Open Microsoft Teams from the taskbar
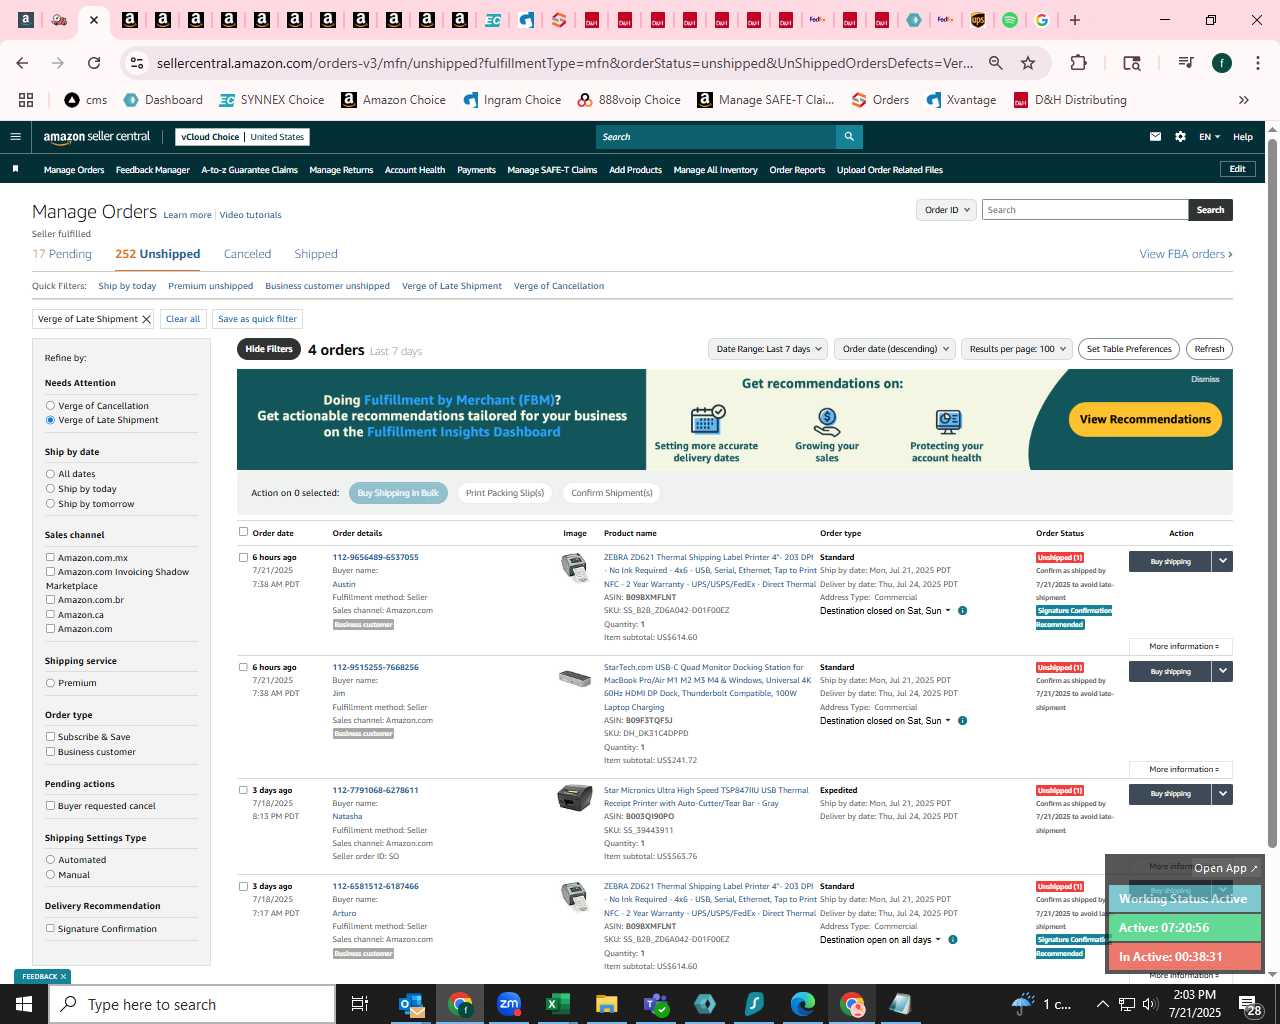 coord(655,1004)
